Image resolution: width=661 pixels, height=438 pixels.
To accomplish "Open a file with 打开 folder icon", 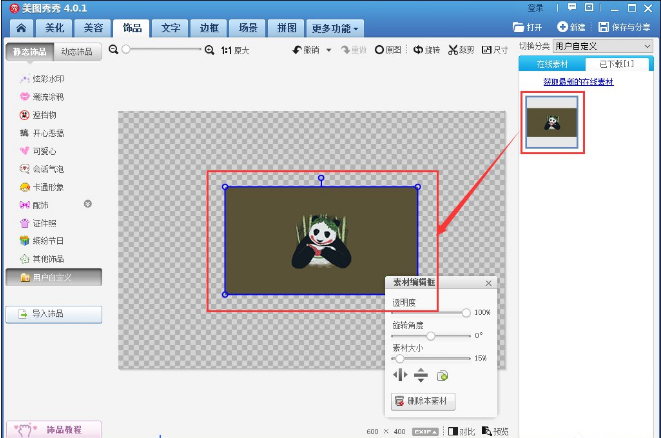I will coord(527,27).
